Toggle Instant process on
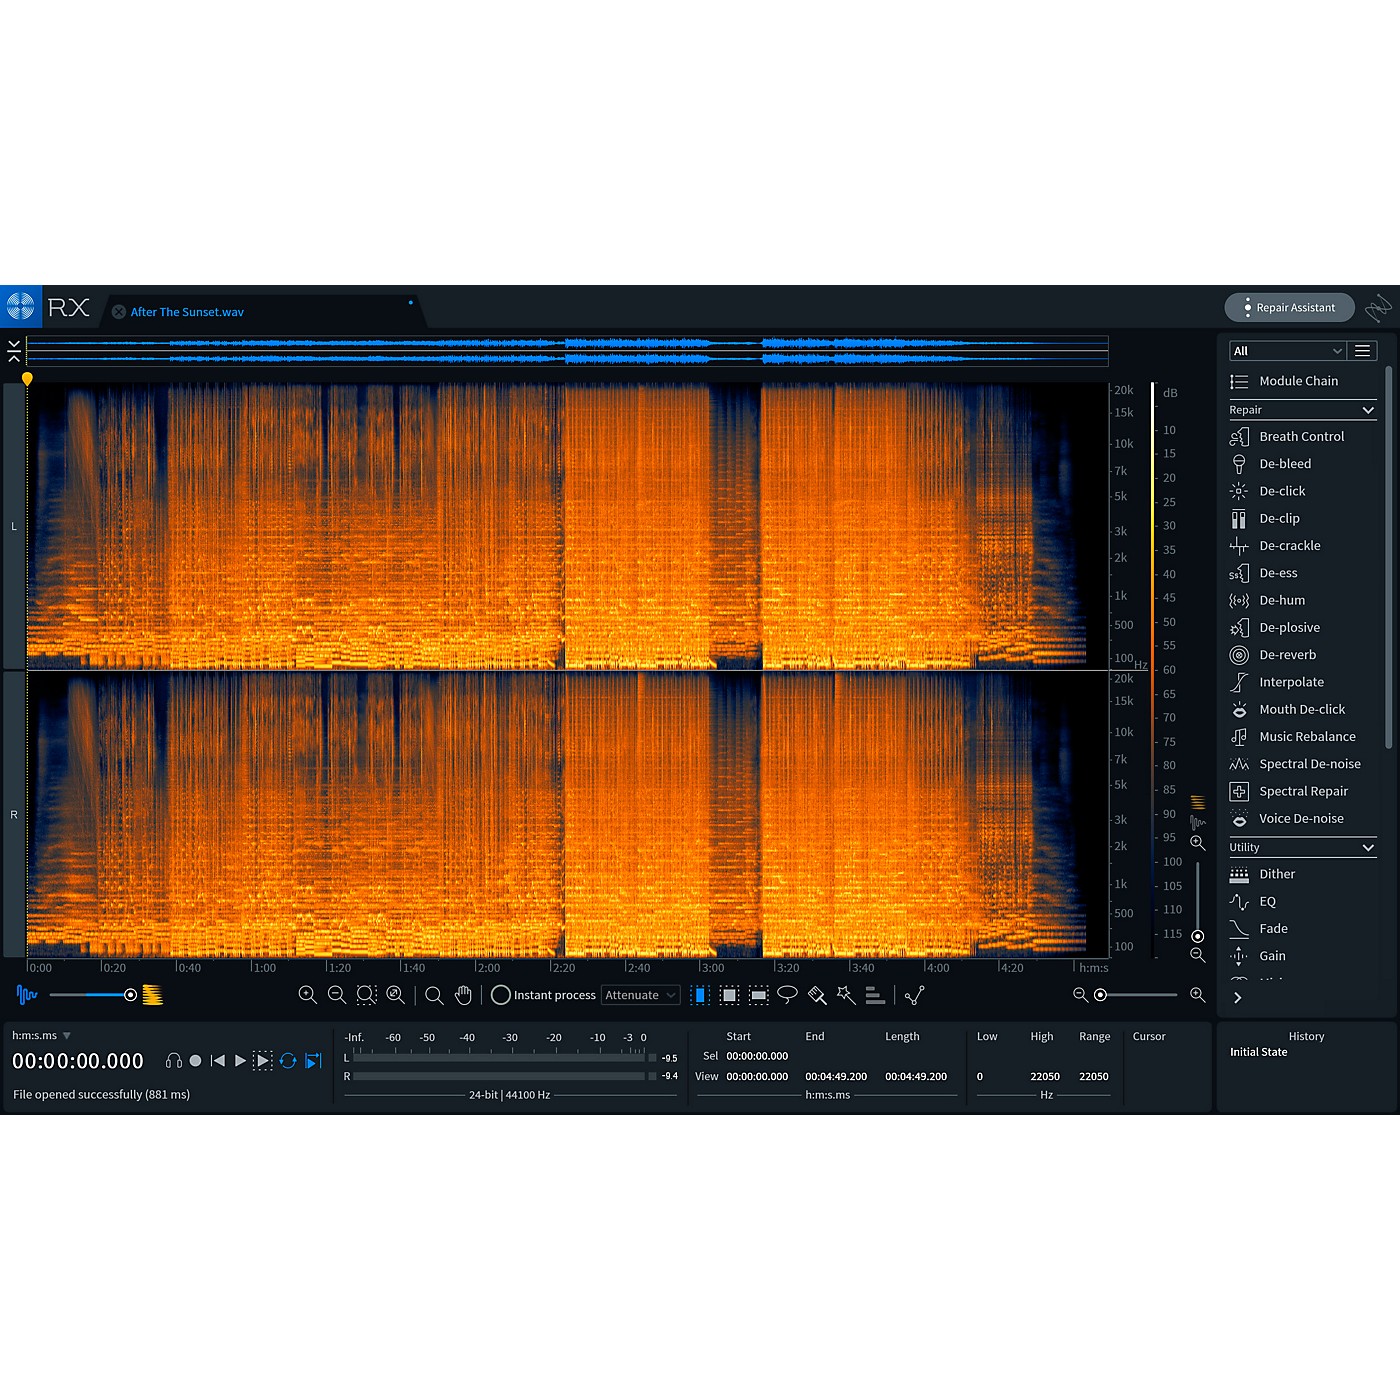The width and height of the screenshot is (1400, 1400). (501, 995)
